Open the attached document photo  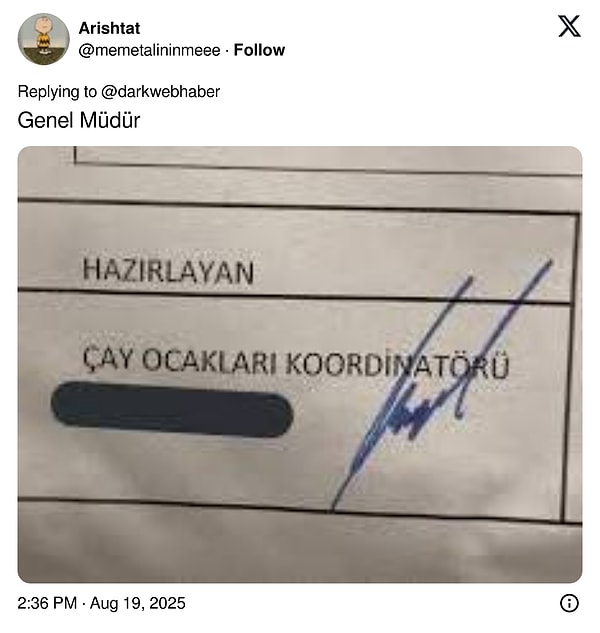pyautogui.click(x=300, y=365)
